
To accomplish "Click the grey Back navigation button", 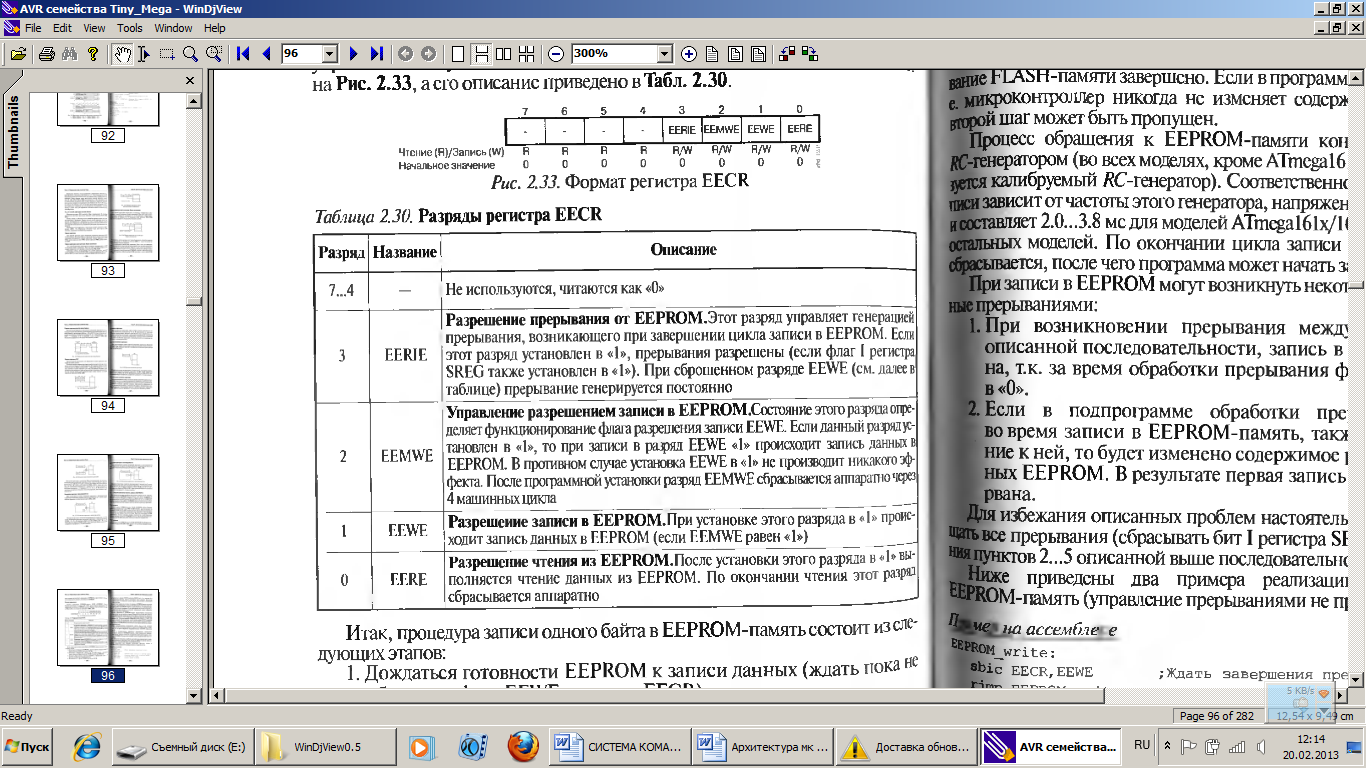I will pyautogui.click(x=405, y=54).
